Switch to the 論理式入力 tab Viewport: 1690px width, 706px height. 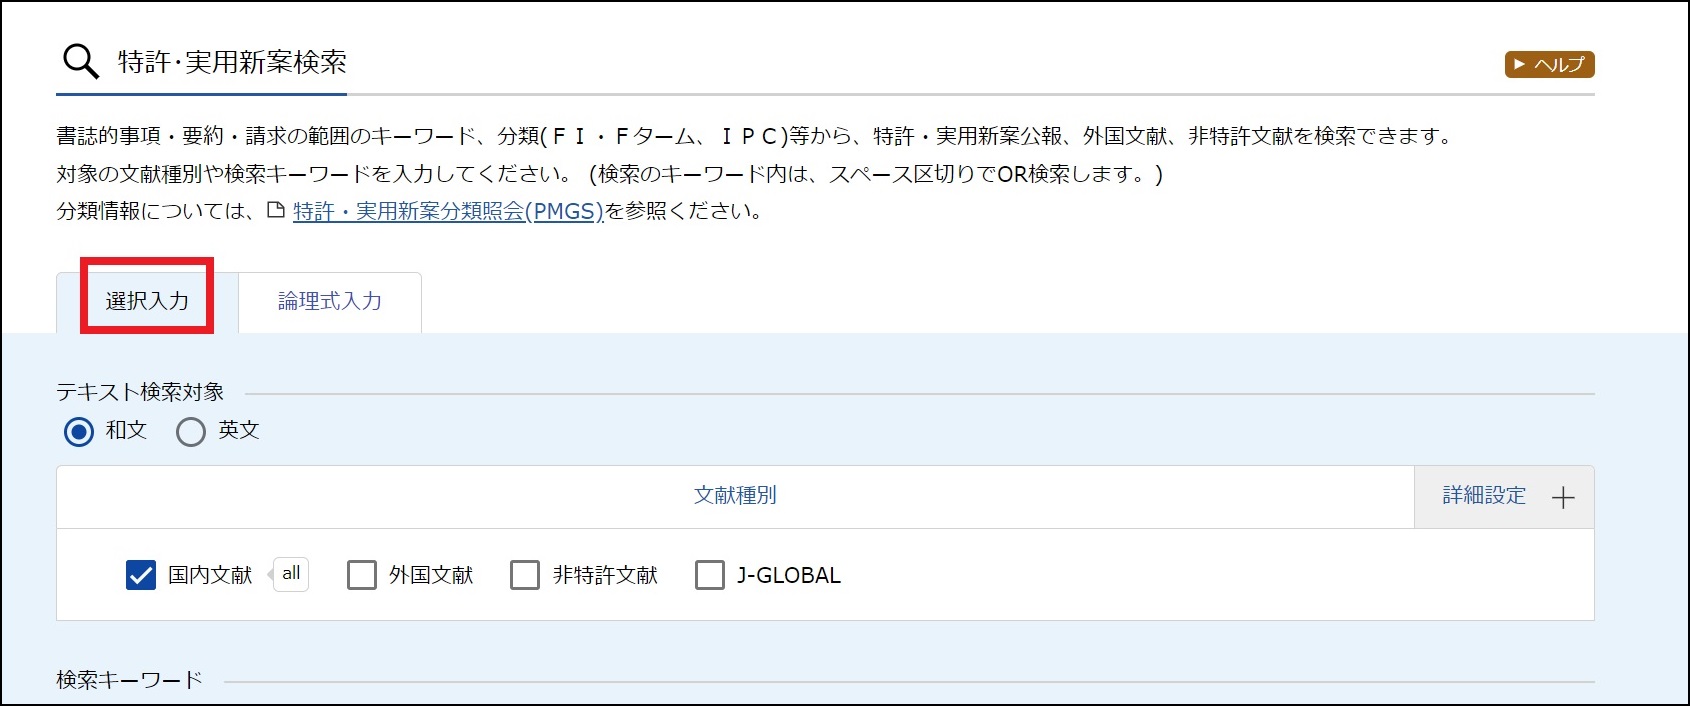pos(330,301)
